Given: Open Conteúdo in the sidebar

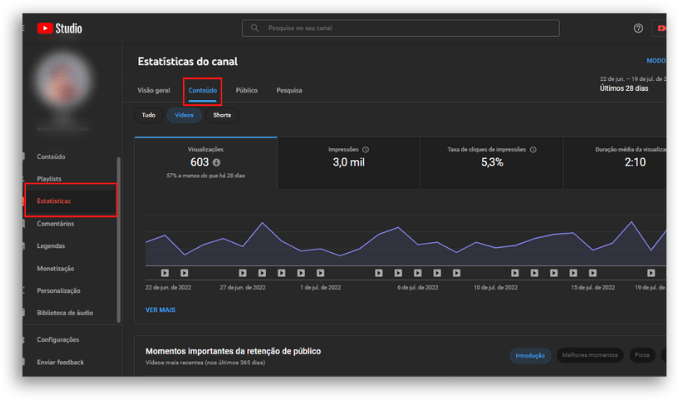Looking at the screenshot, I should [51, 157].
